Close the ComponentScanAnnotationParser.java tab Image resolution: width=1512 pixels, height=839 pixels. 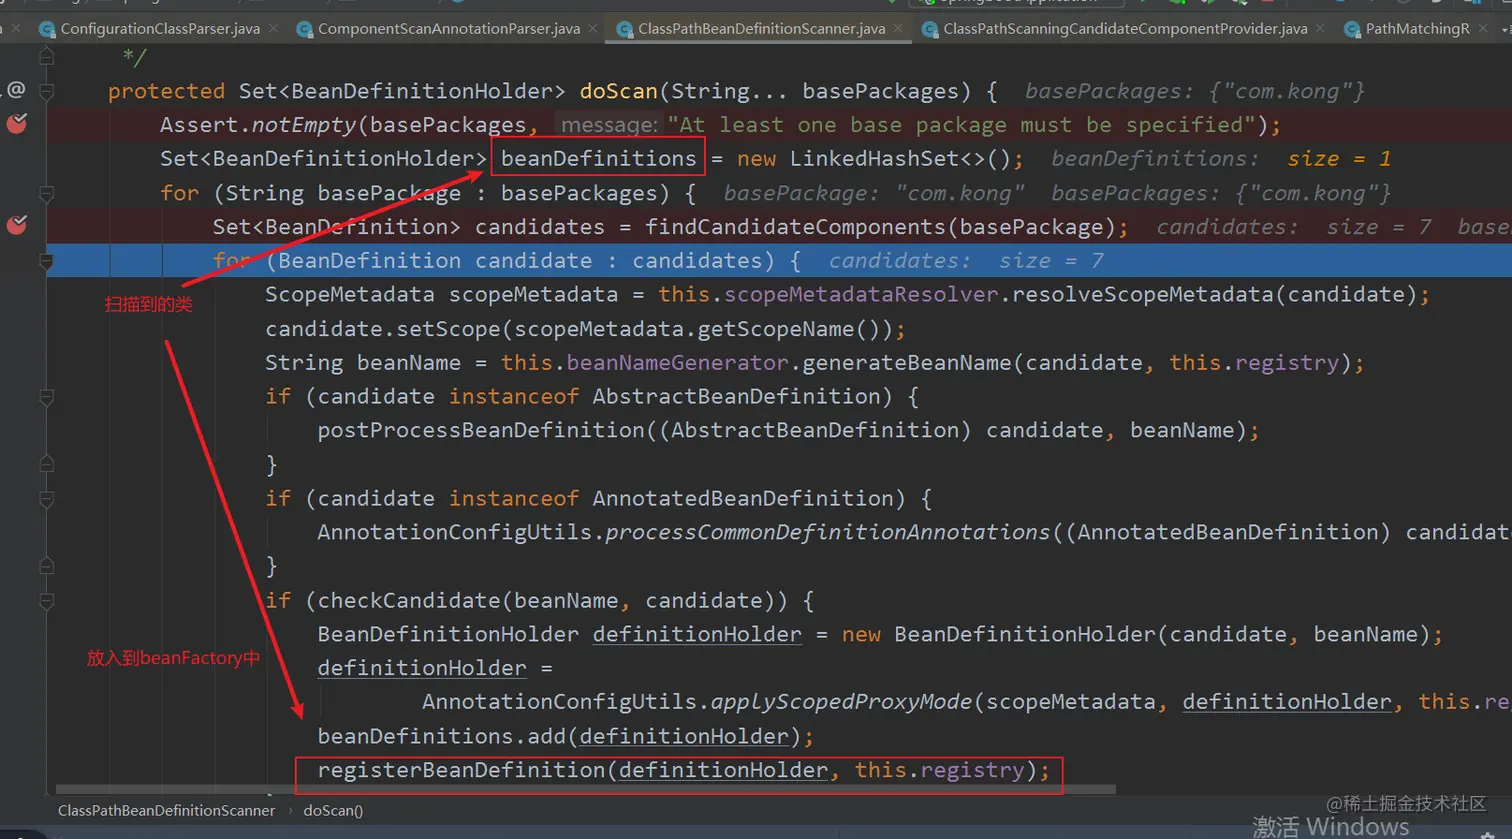tap(593, 29)
